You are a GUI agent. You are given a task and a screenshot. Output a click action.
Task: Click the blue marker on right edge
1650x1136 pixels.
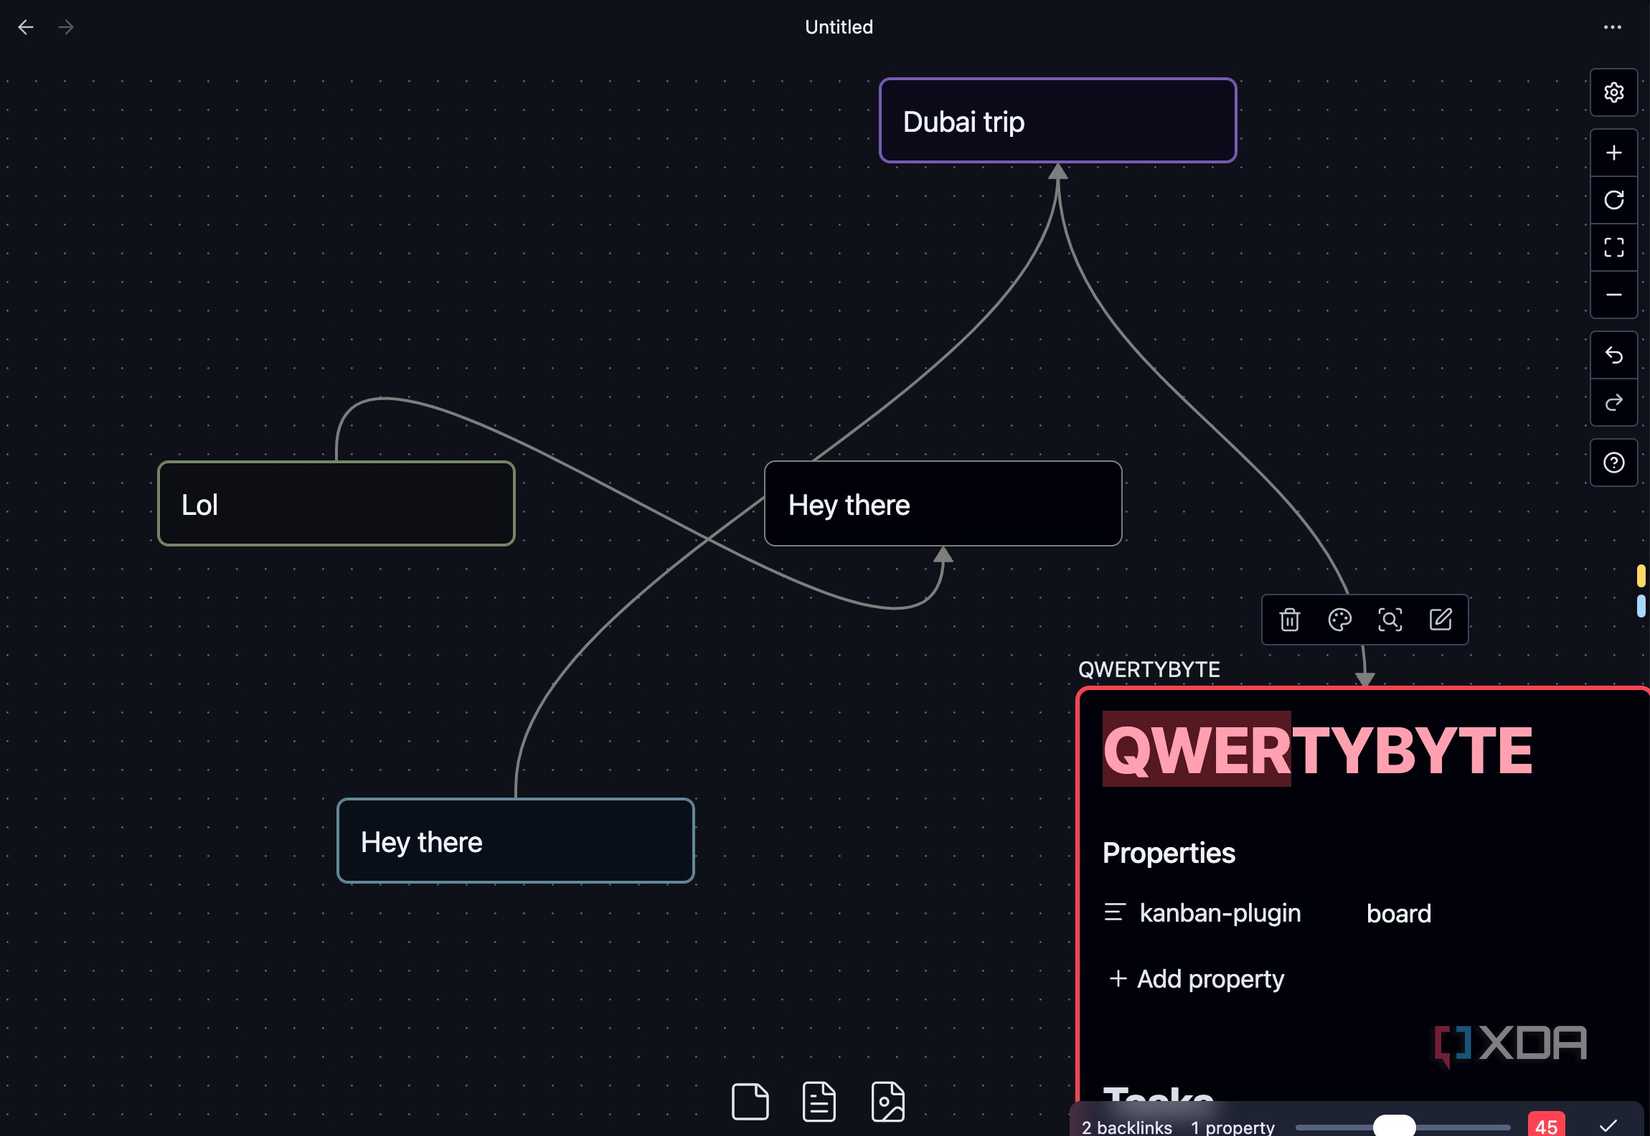(x=1641, y=606)
